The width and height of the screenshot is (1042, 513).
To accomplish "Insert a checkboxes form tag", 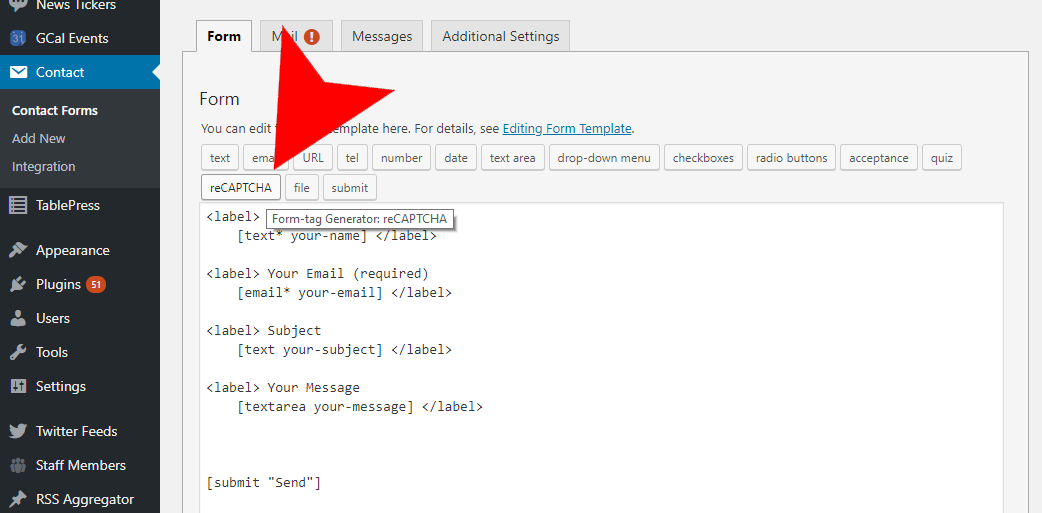I will point(703,158).
